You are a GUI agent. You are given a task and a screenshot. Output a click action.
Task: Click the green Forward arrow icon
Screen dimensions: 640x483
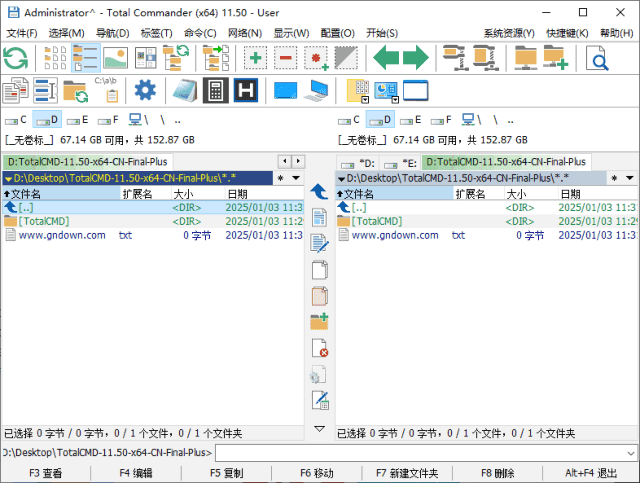click(415, 58)
